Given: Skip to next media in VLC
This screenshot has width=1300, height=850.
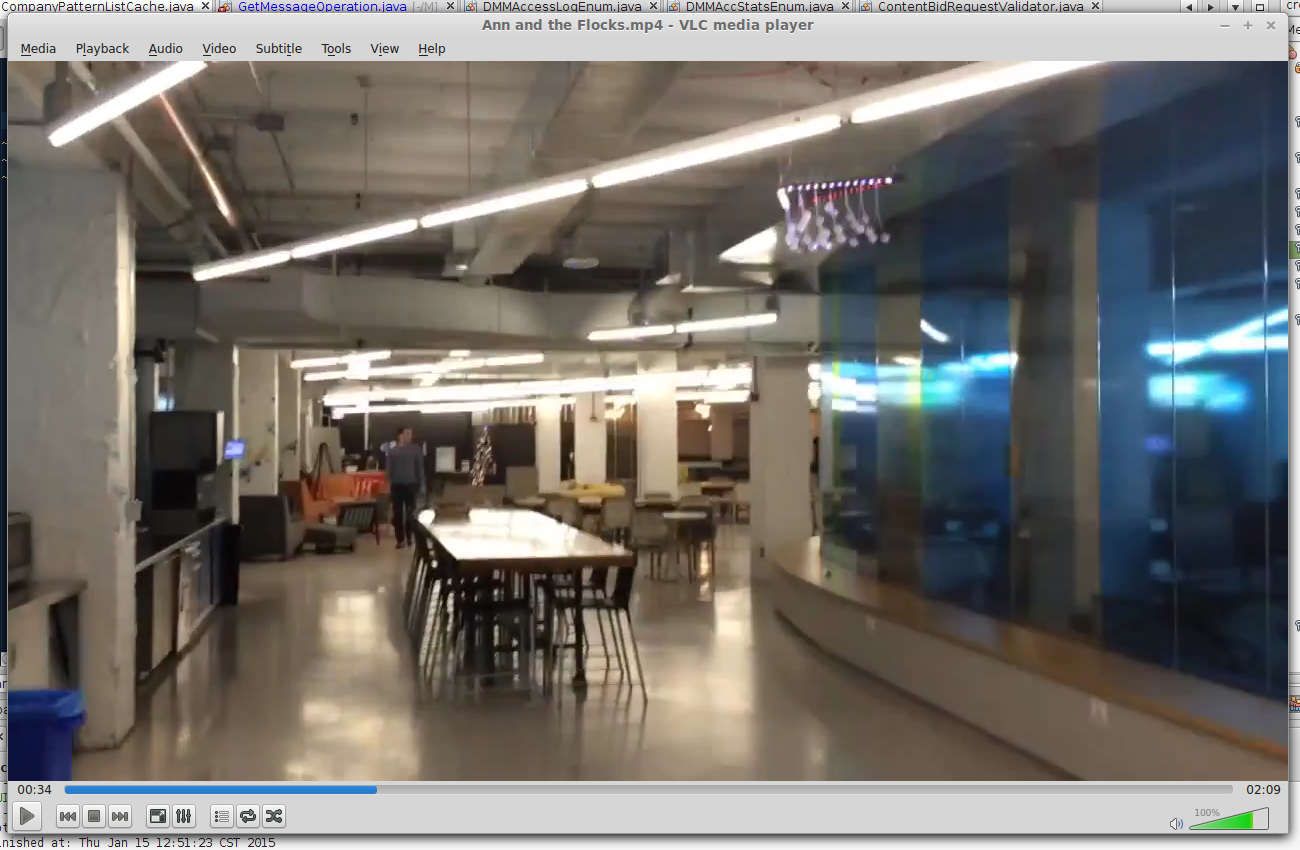Looking at the screenshot, I should 120,816.
